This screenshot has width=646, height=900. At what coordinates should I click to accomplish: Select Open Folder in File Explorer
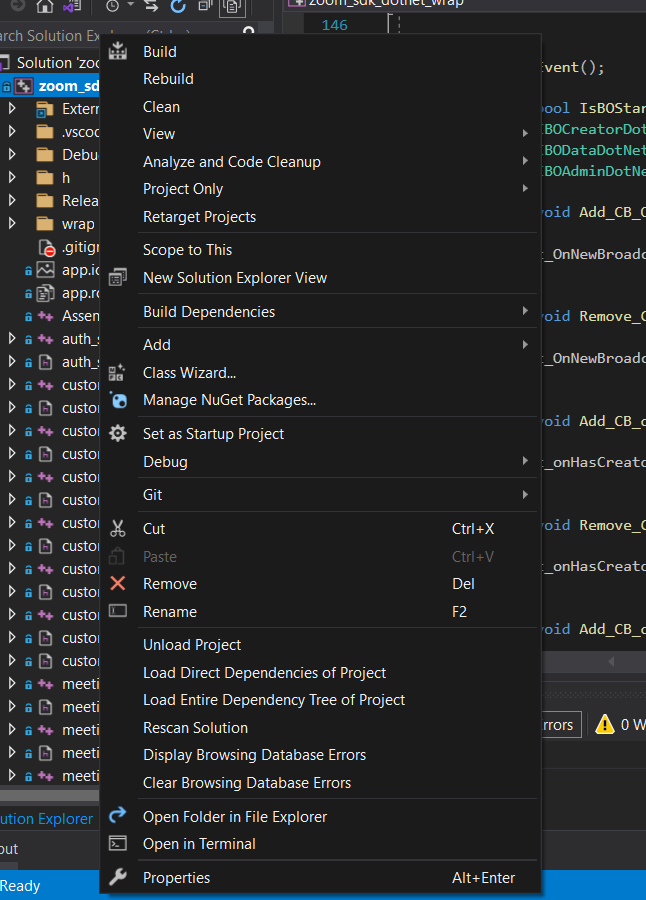(320, 817)
